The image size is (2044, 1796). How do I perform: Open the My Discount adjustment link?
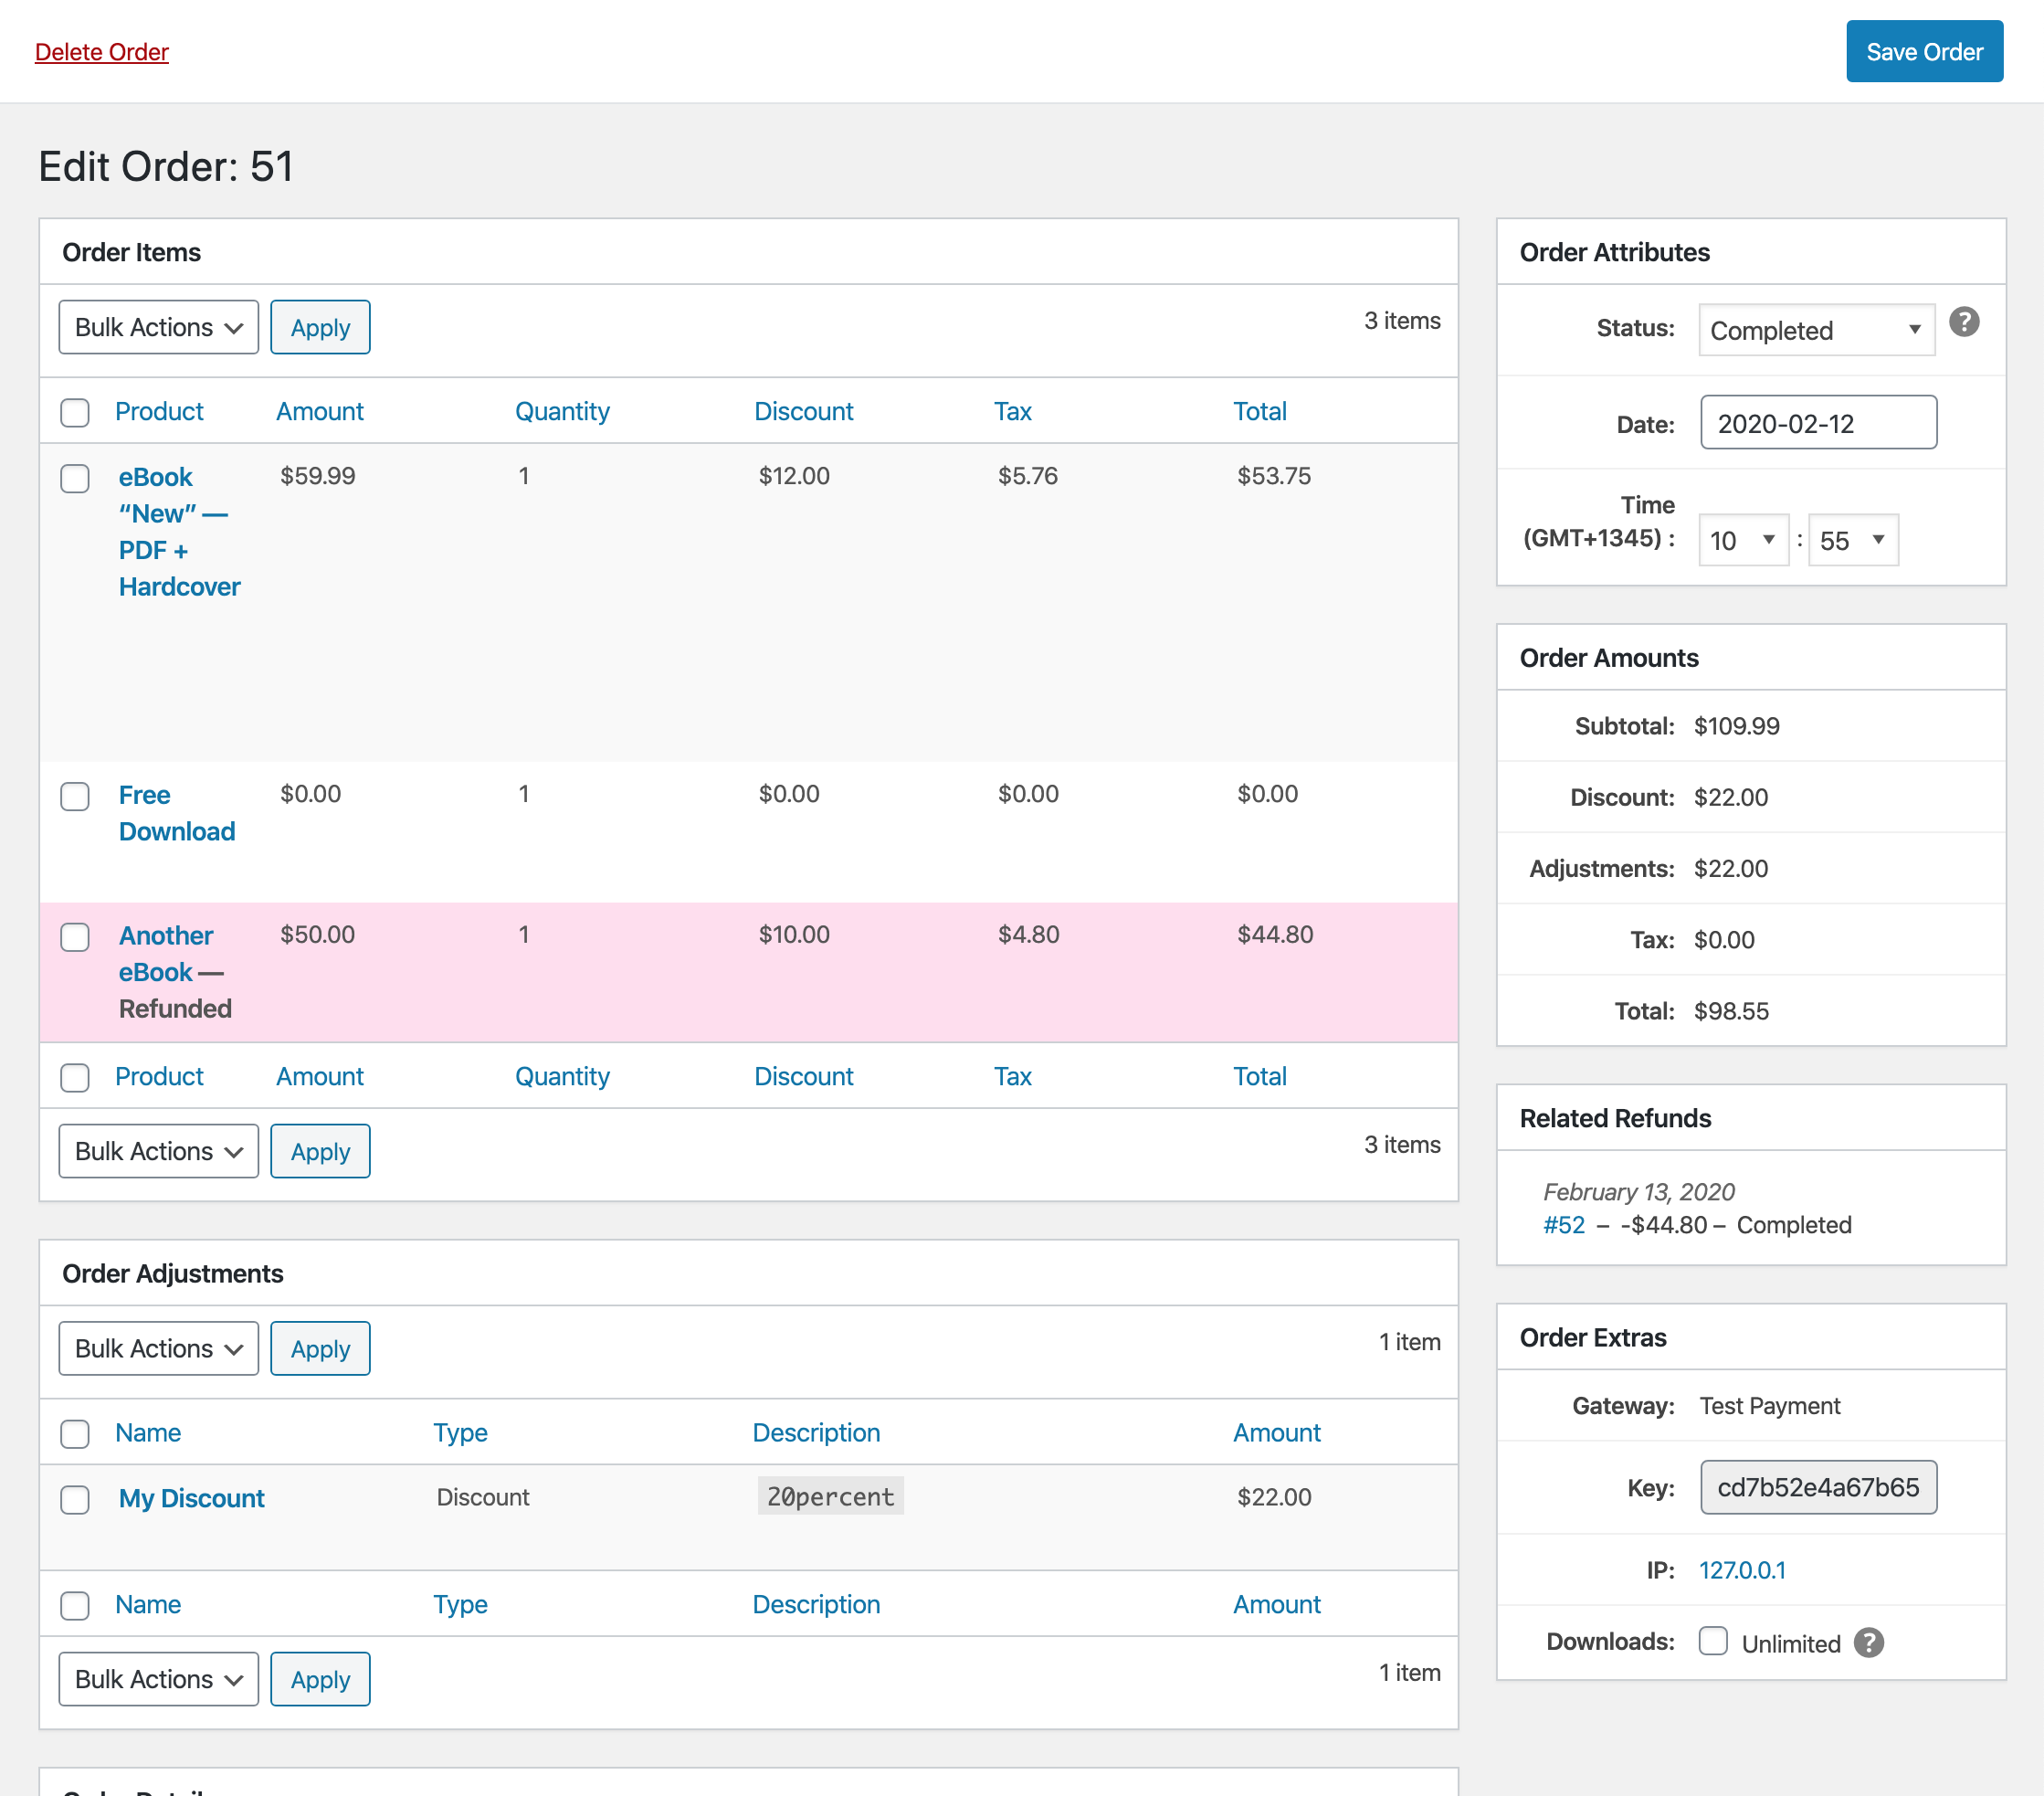(x=191, y=1498)
